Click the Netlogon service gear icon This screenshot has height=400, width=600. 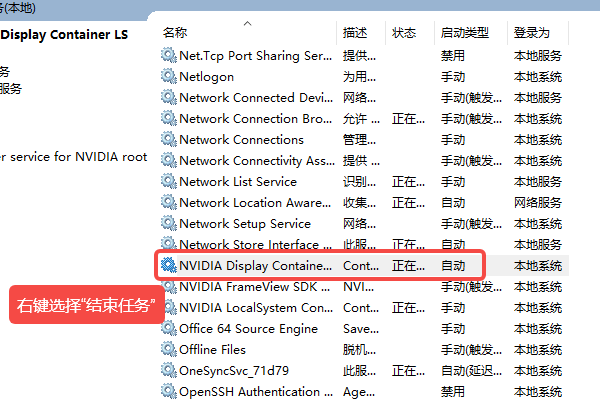168,76
